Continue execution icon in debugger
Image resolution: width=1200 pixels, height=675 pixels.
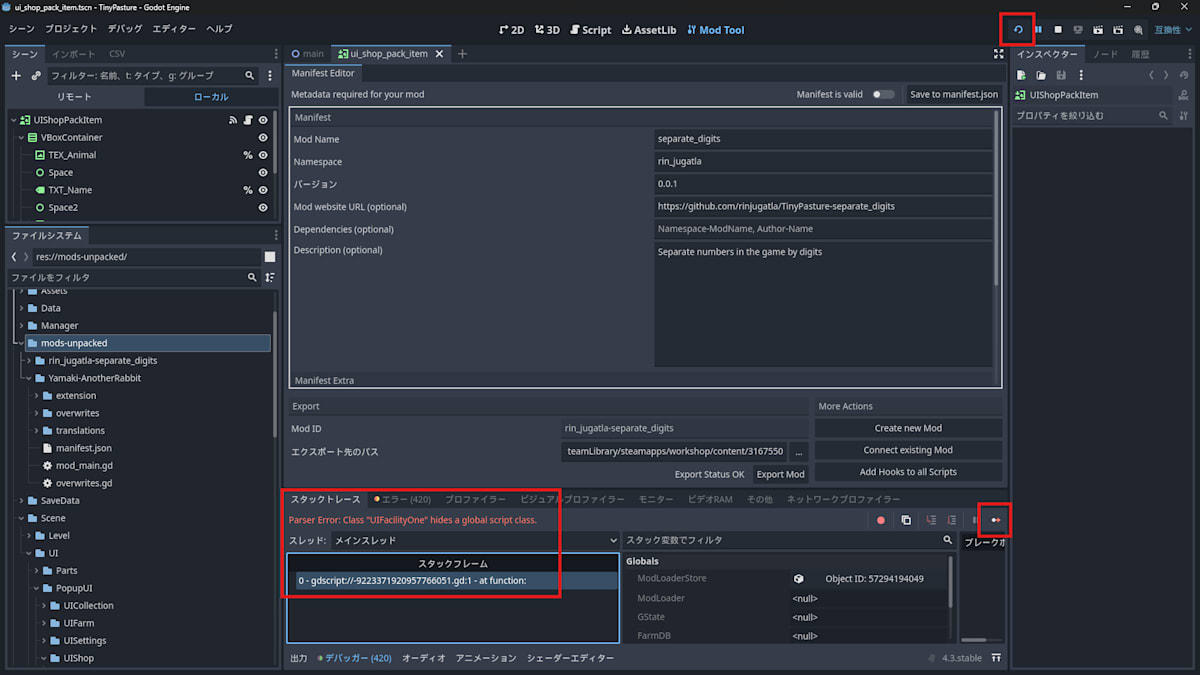(995, 520)
